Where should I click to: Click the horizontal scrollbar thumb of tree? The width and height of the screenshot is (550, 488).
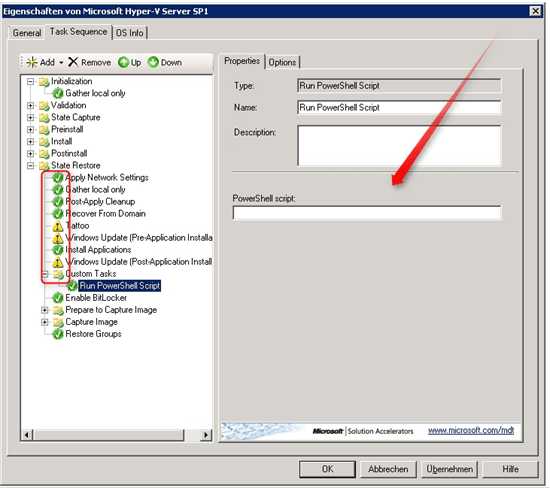pos(108,435)
